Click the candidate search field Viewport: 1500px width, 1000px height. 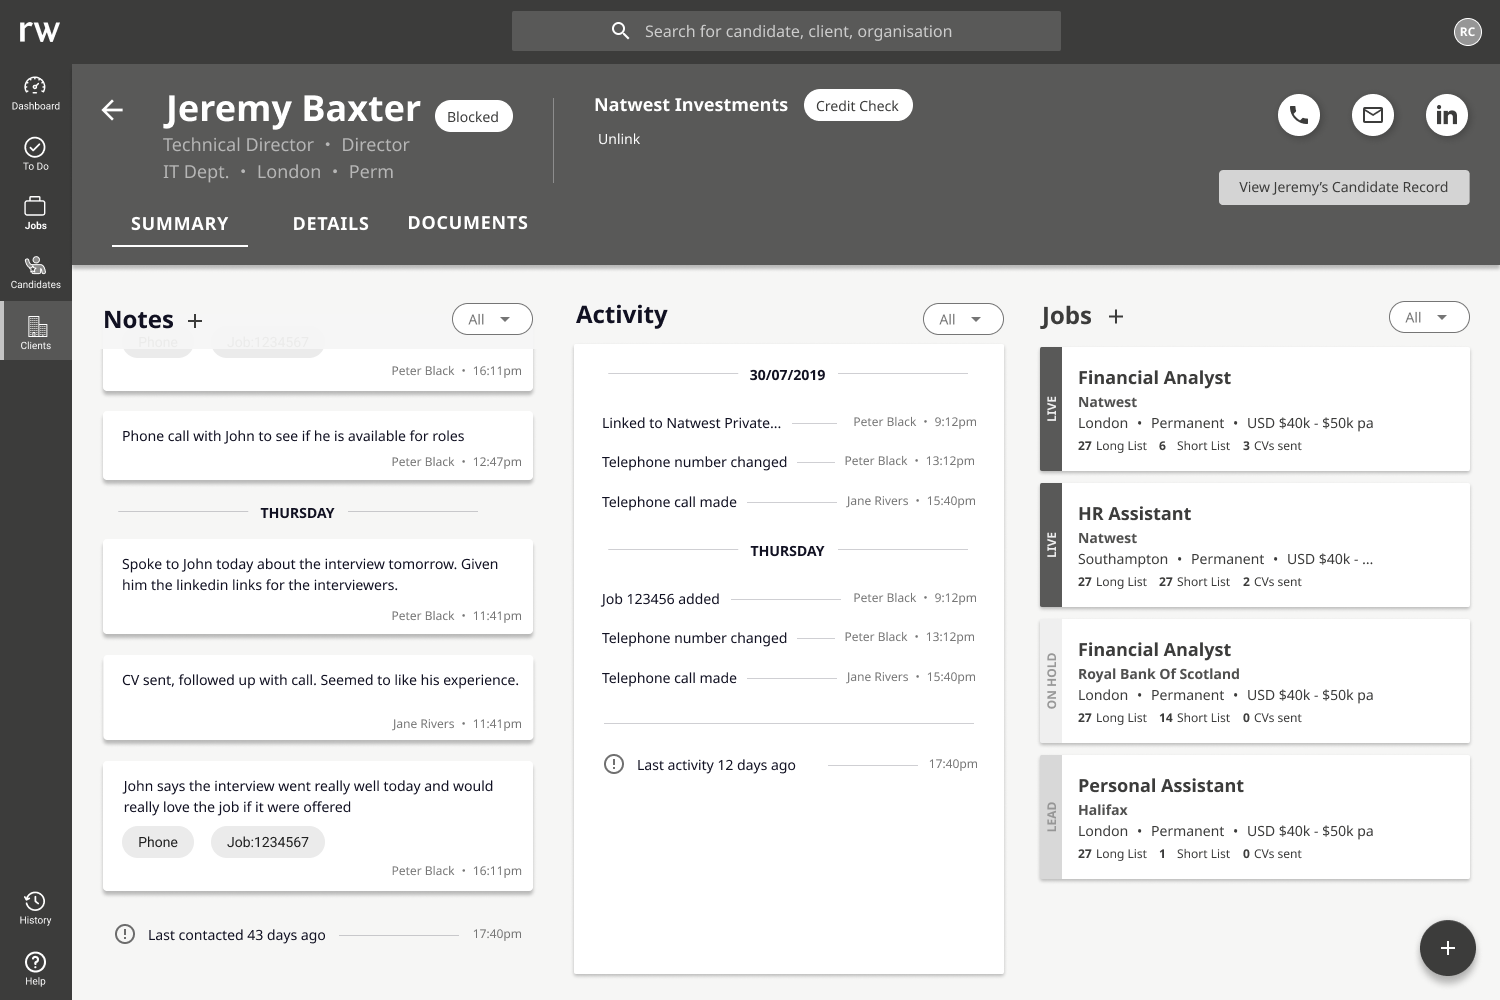(786, 31)
